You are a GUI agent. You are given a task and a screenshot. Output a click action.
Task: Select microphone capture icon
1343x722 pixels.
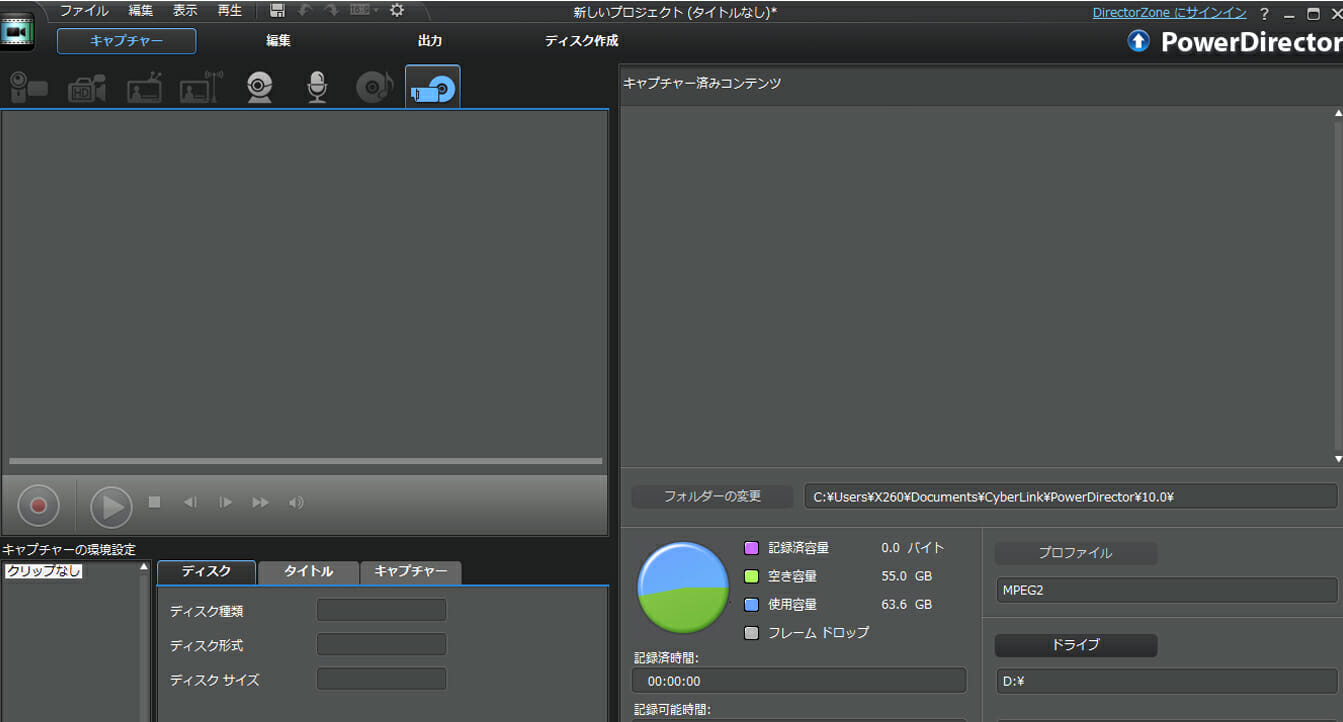(317, 88)
